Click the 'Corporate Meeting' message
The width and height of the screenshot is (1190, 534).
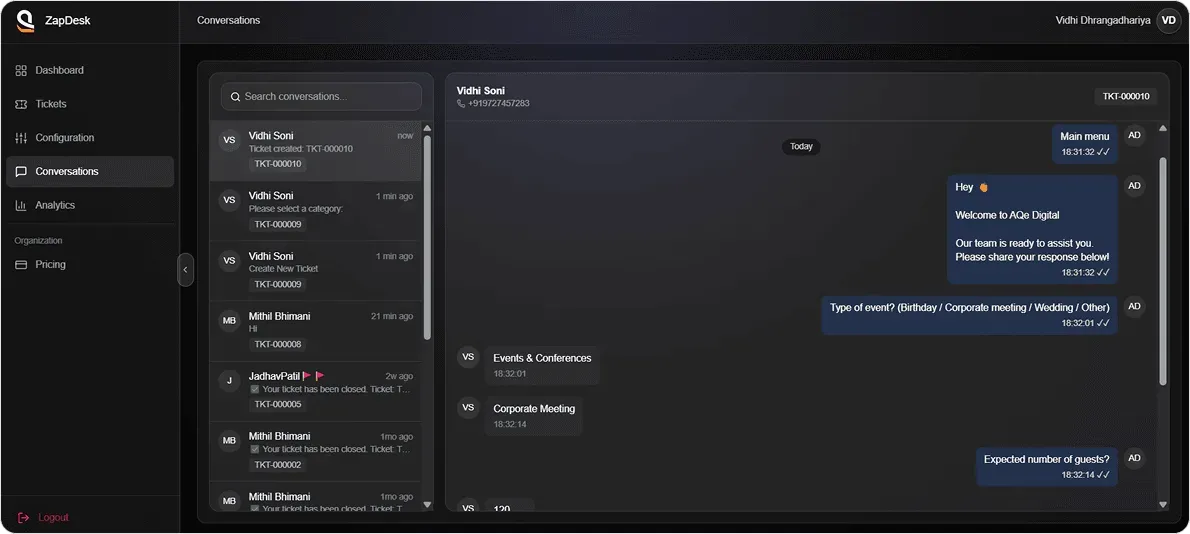point(534,416)
